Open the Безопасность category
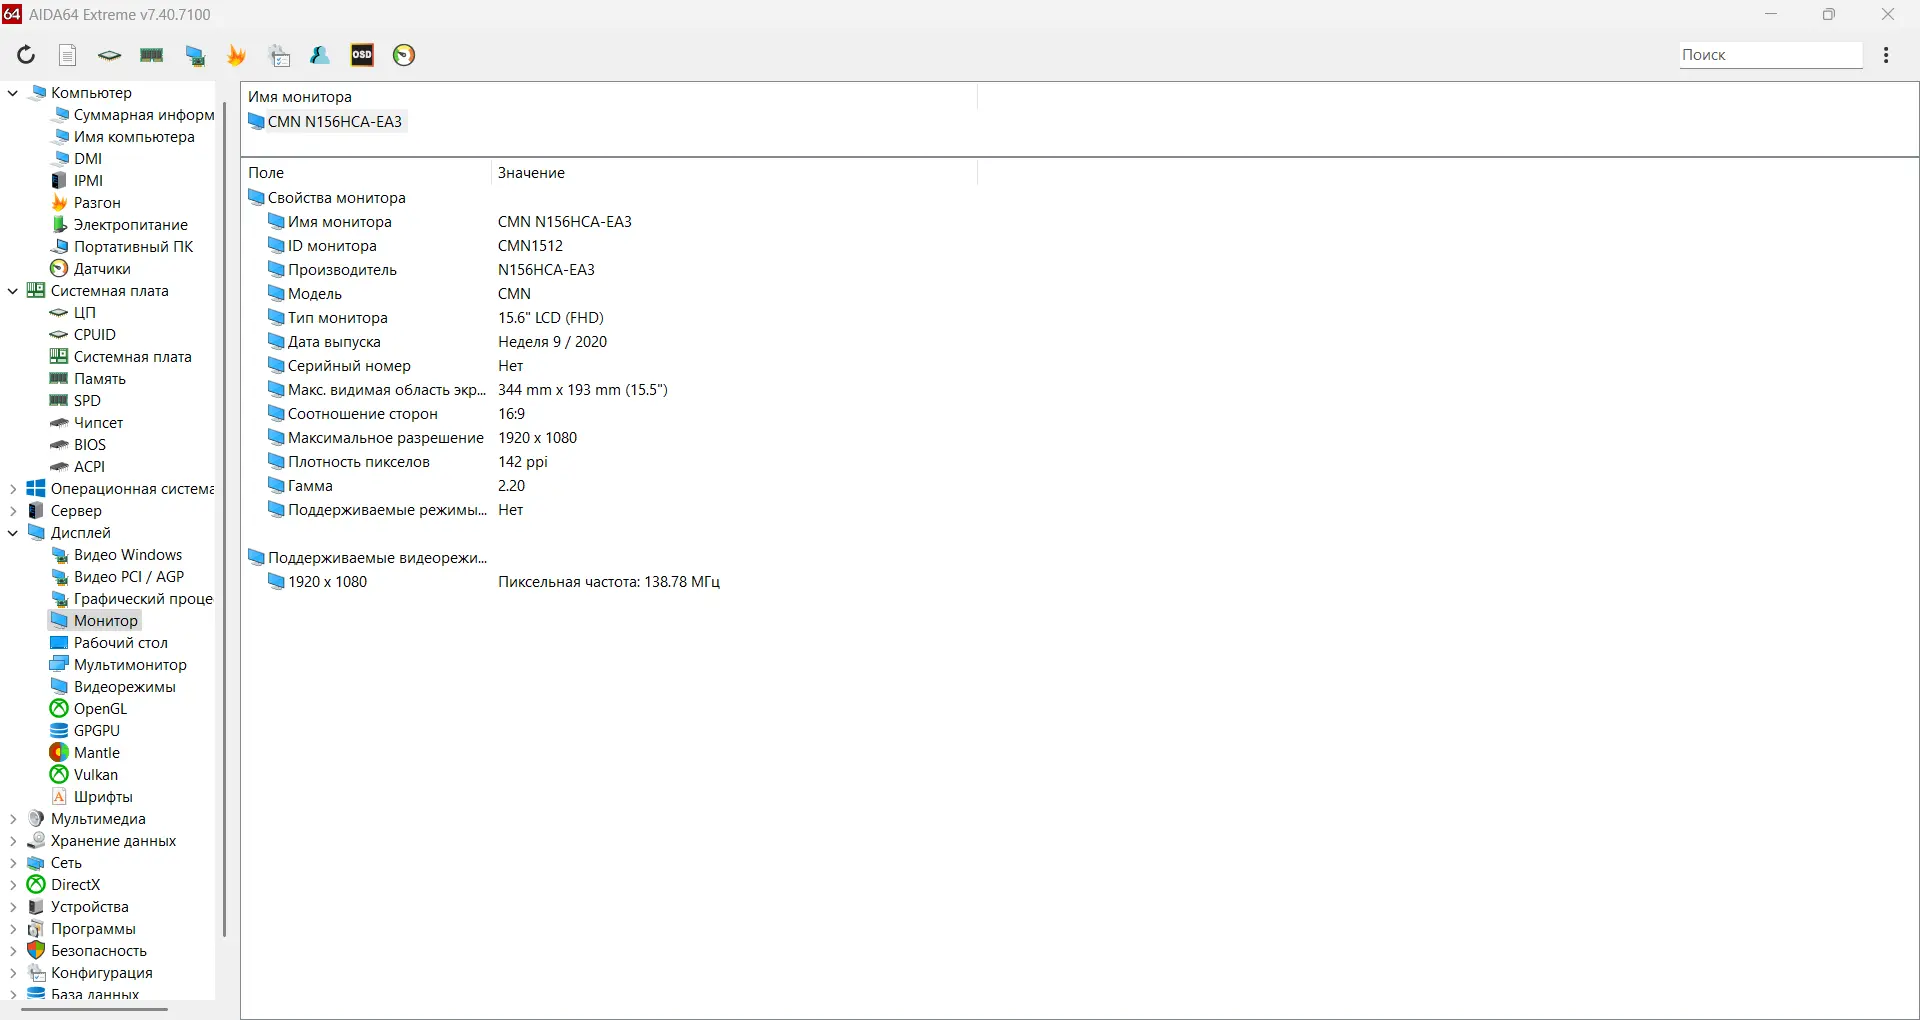1920x1020 pixels. (x=88, y=951)
